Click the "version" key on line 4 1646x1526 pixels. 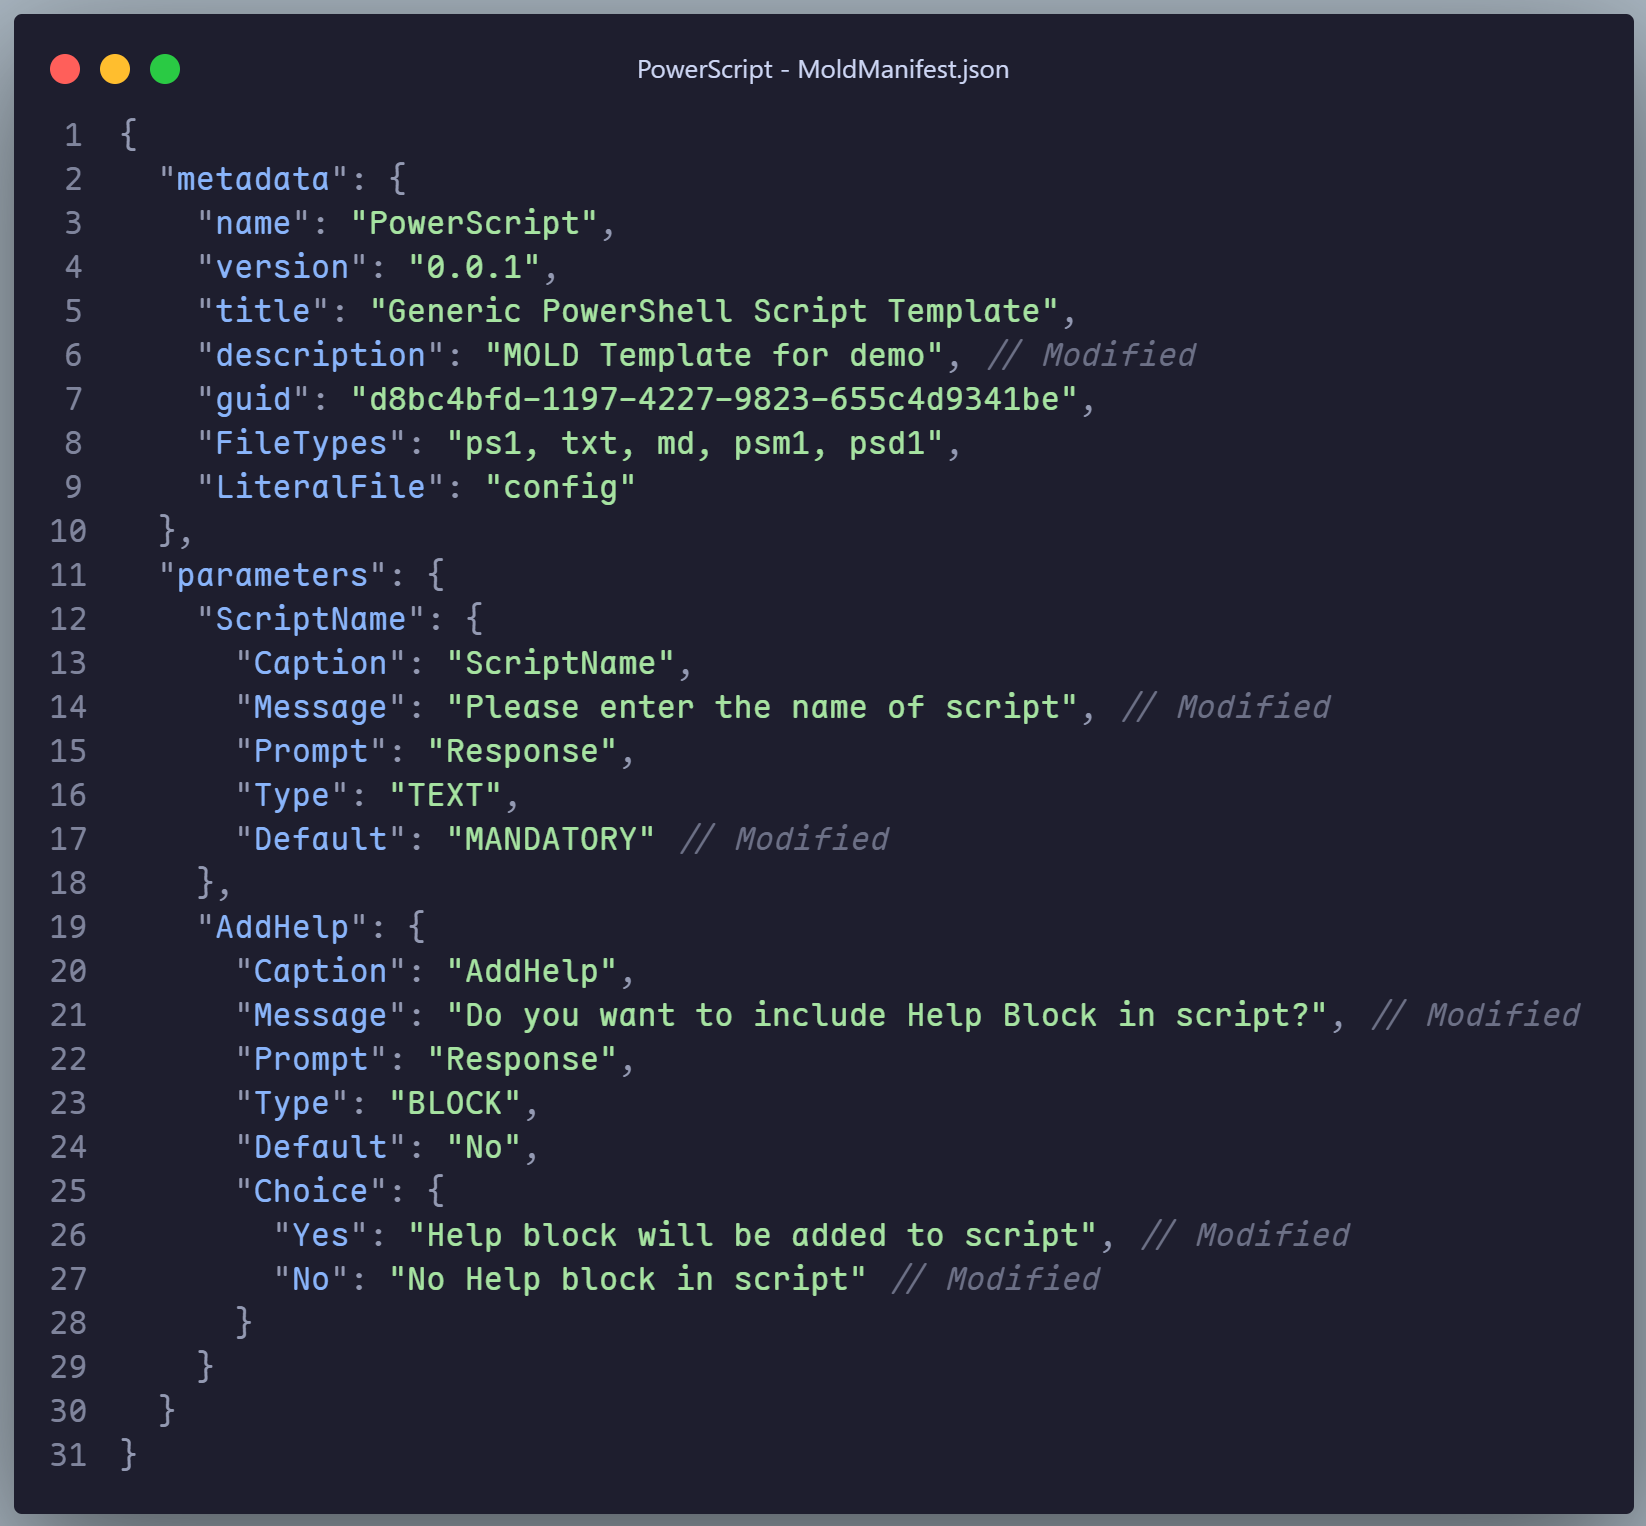(282, 267)
